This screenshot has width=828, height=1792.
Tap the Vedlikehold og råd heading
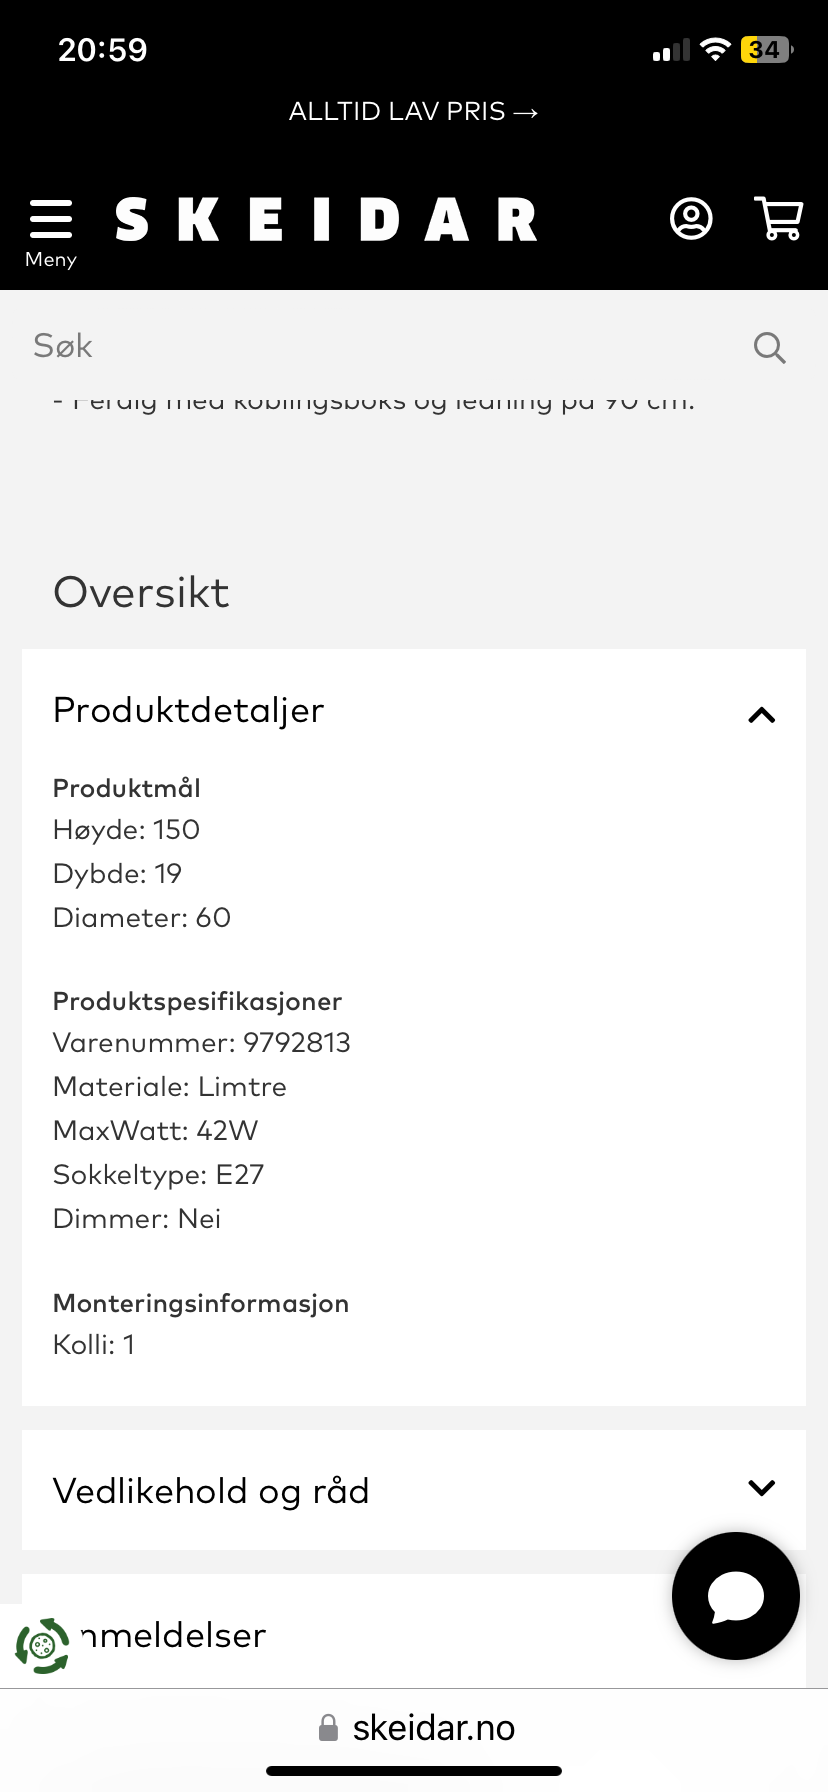coord(211,1491)
